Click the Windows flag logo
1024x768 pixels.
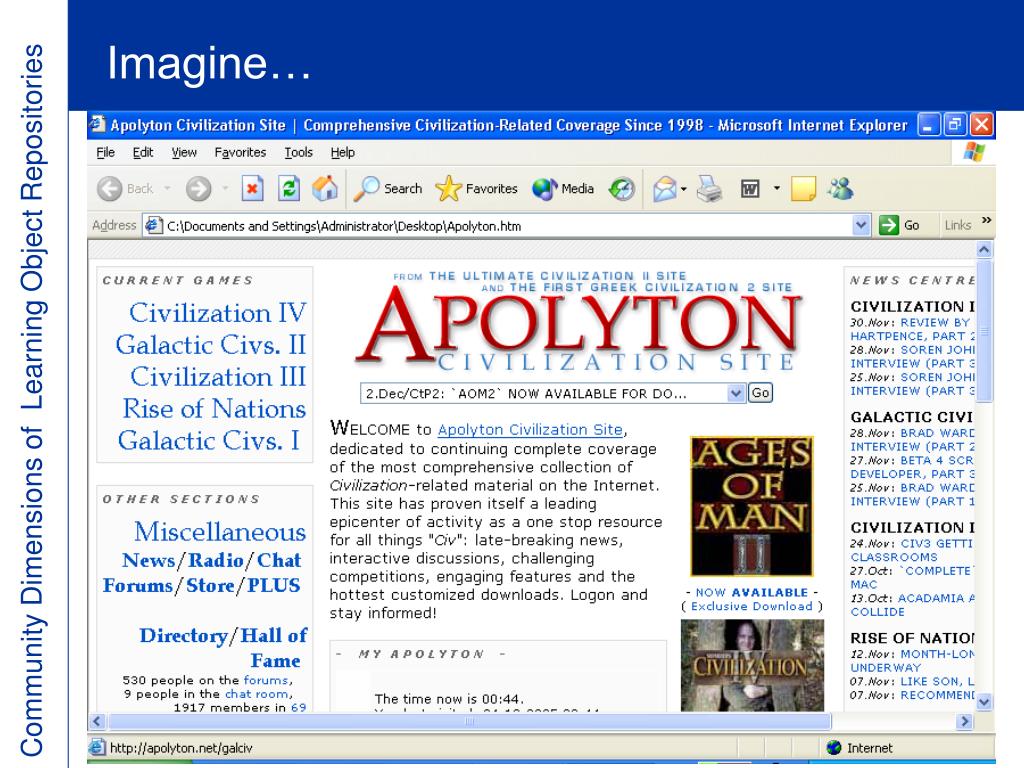(x=974, y=152)
